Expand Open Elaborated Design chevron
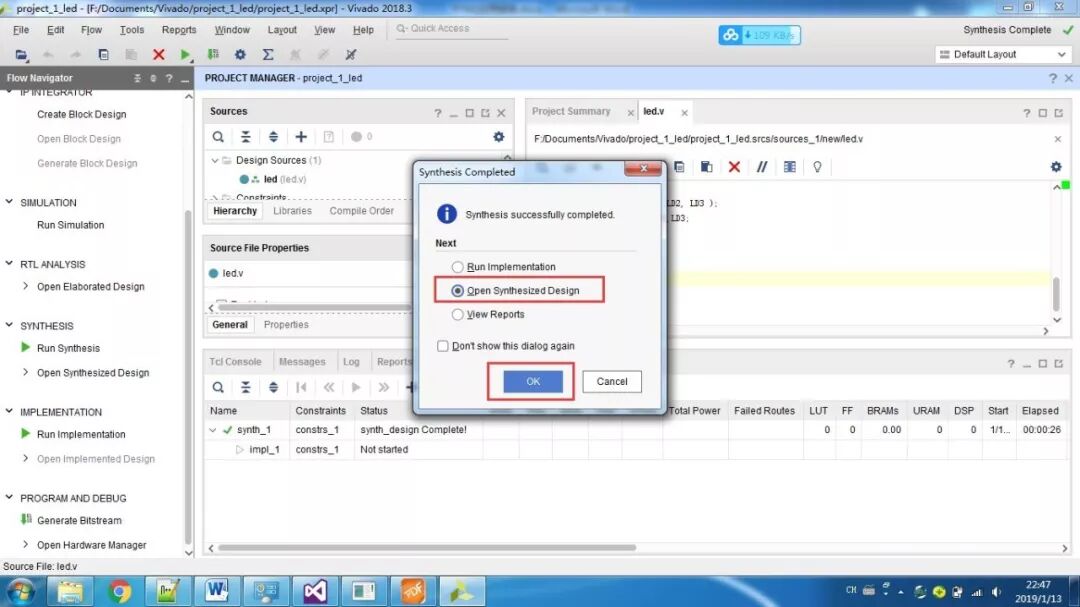The height and width of the screenshot is (607, 1080). [25, 286]
